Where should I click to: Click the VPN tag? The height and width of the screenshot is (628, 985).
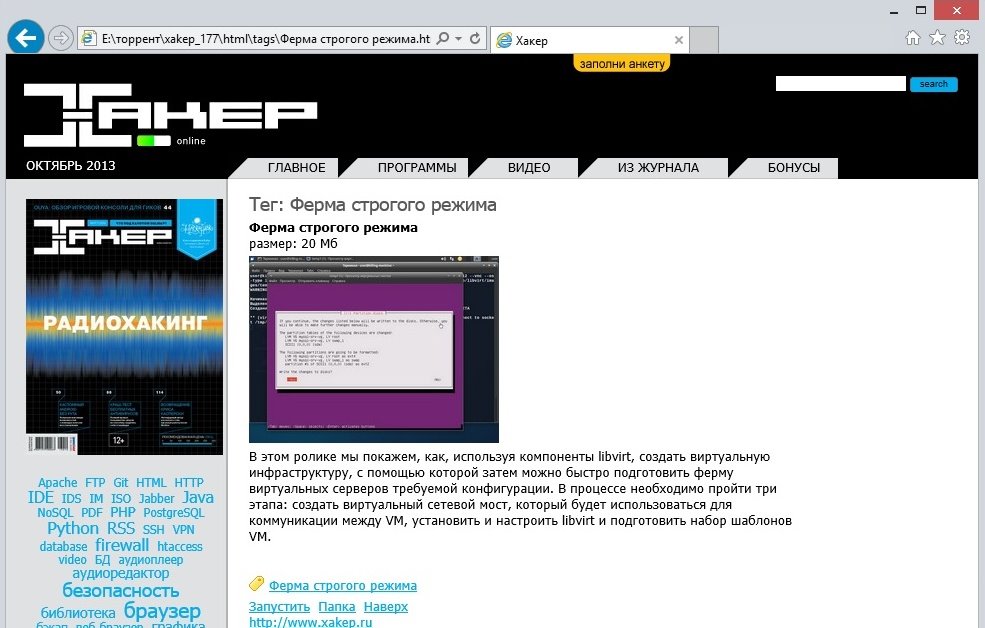click(183, 529)
